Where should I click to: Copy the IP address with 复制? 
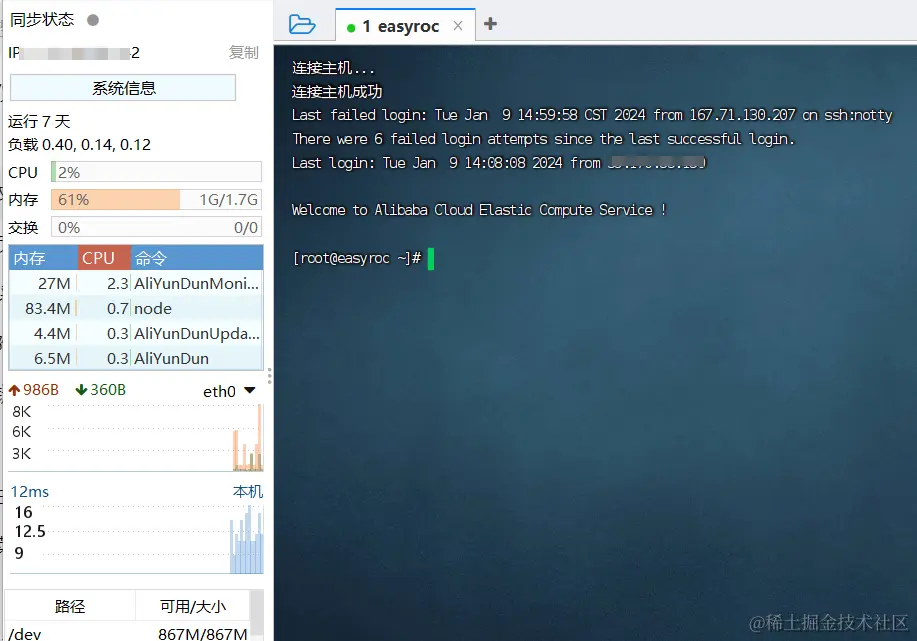click(243, 53)
